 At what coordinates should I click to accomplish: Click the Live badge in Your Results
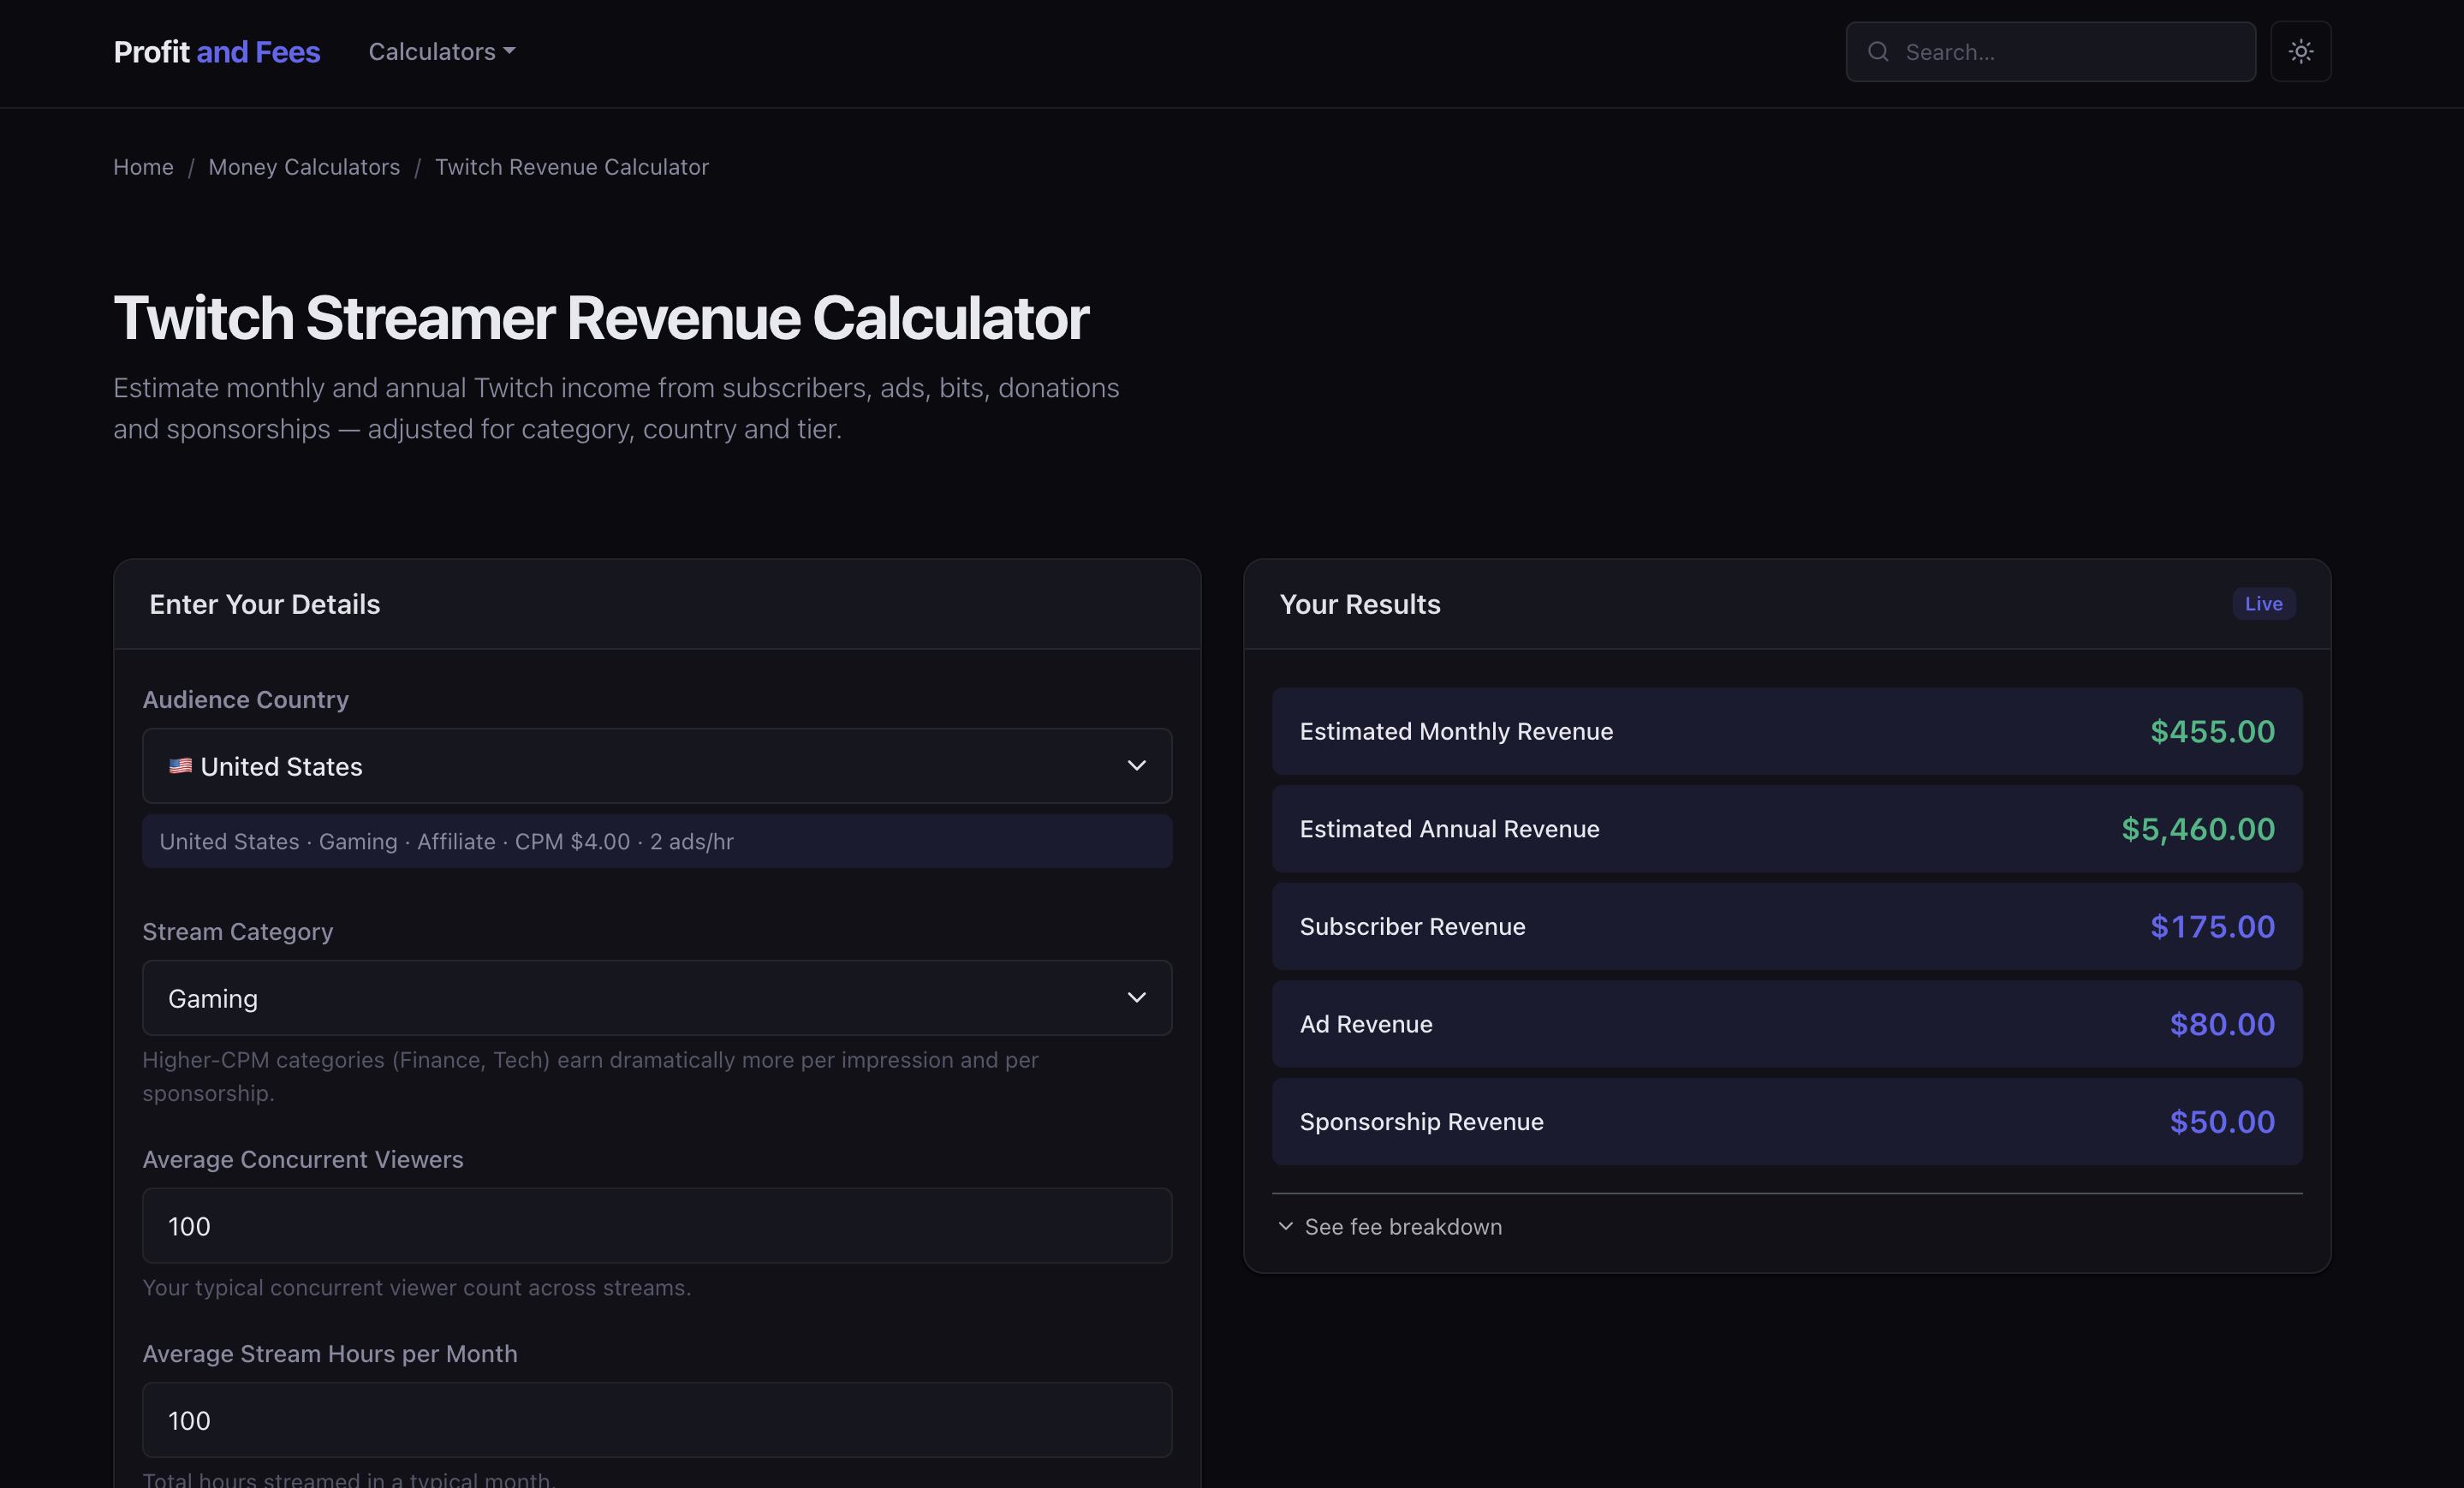(2263, 604)
